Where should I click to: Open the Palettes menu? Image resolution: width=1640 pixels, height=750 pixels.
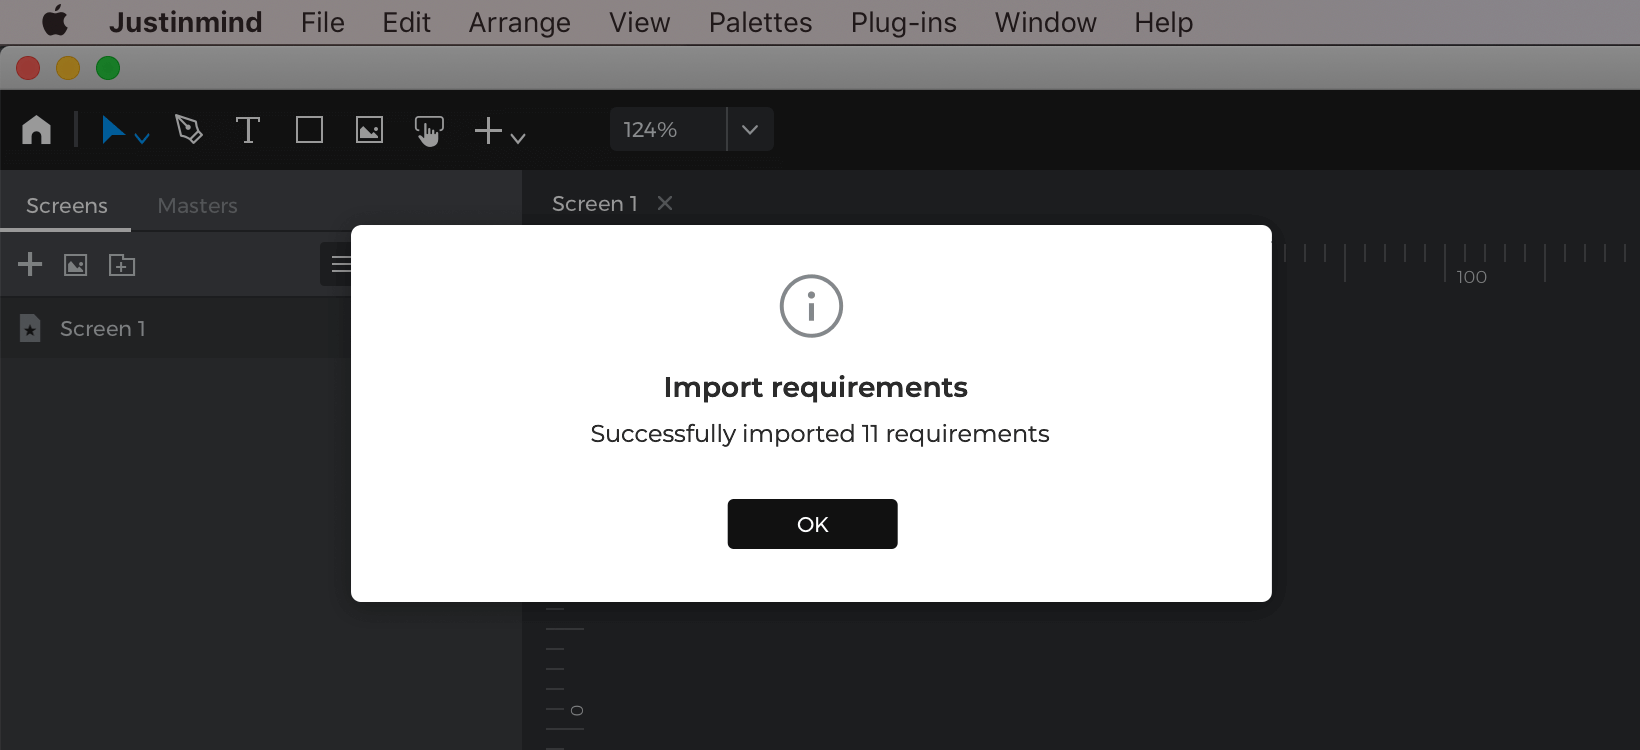(x=761, y=22)
